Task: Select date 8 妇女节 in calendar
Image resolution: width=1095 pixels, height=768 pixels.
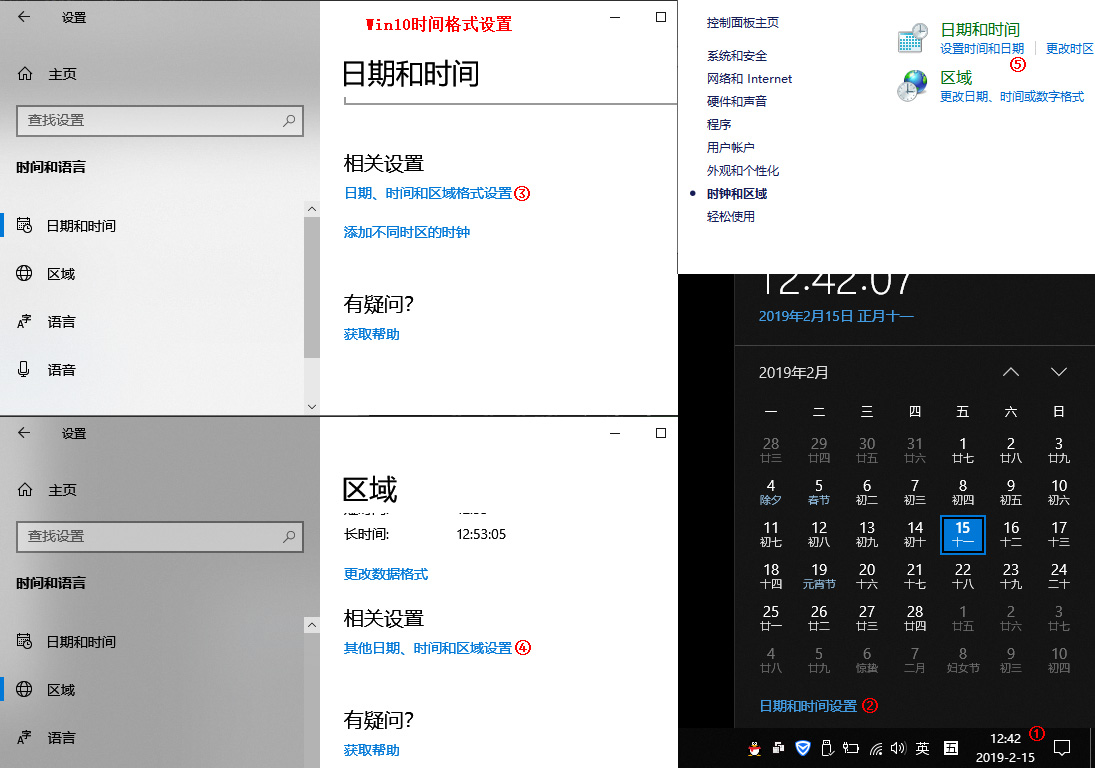Action: [x=962, y=660]
